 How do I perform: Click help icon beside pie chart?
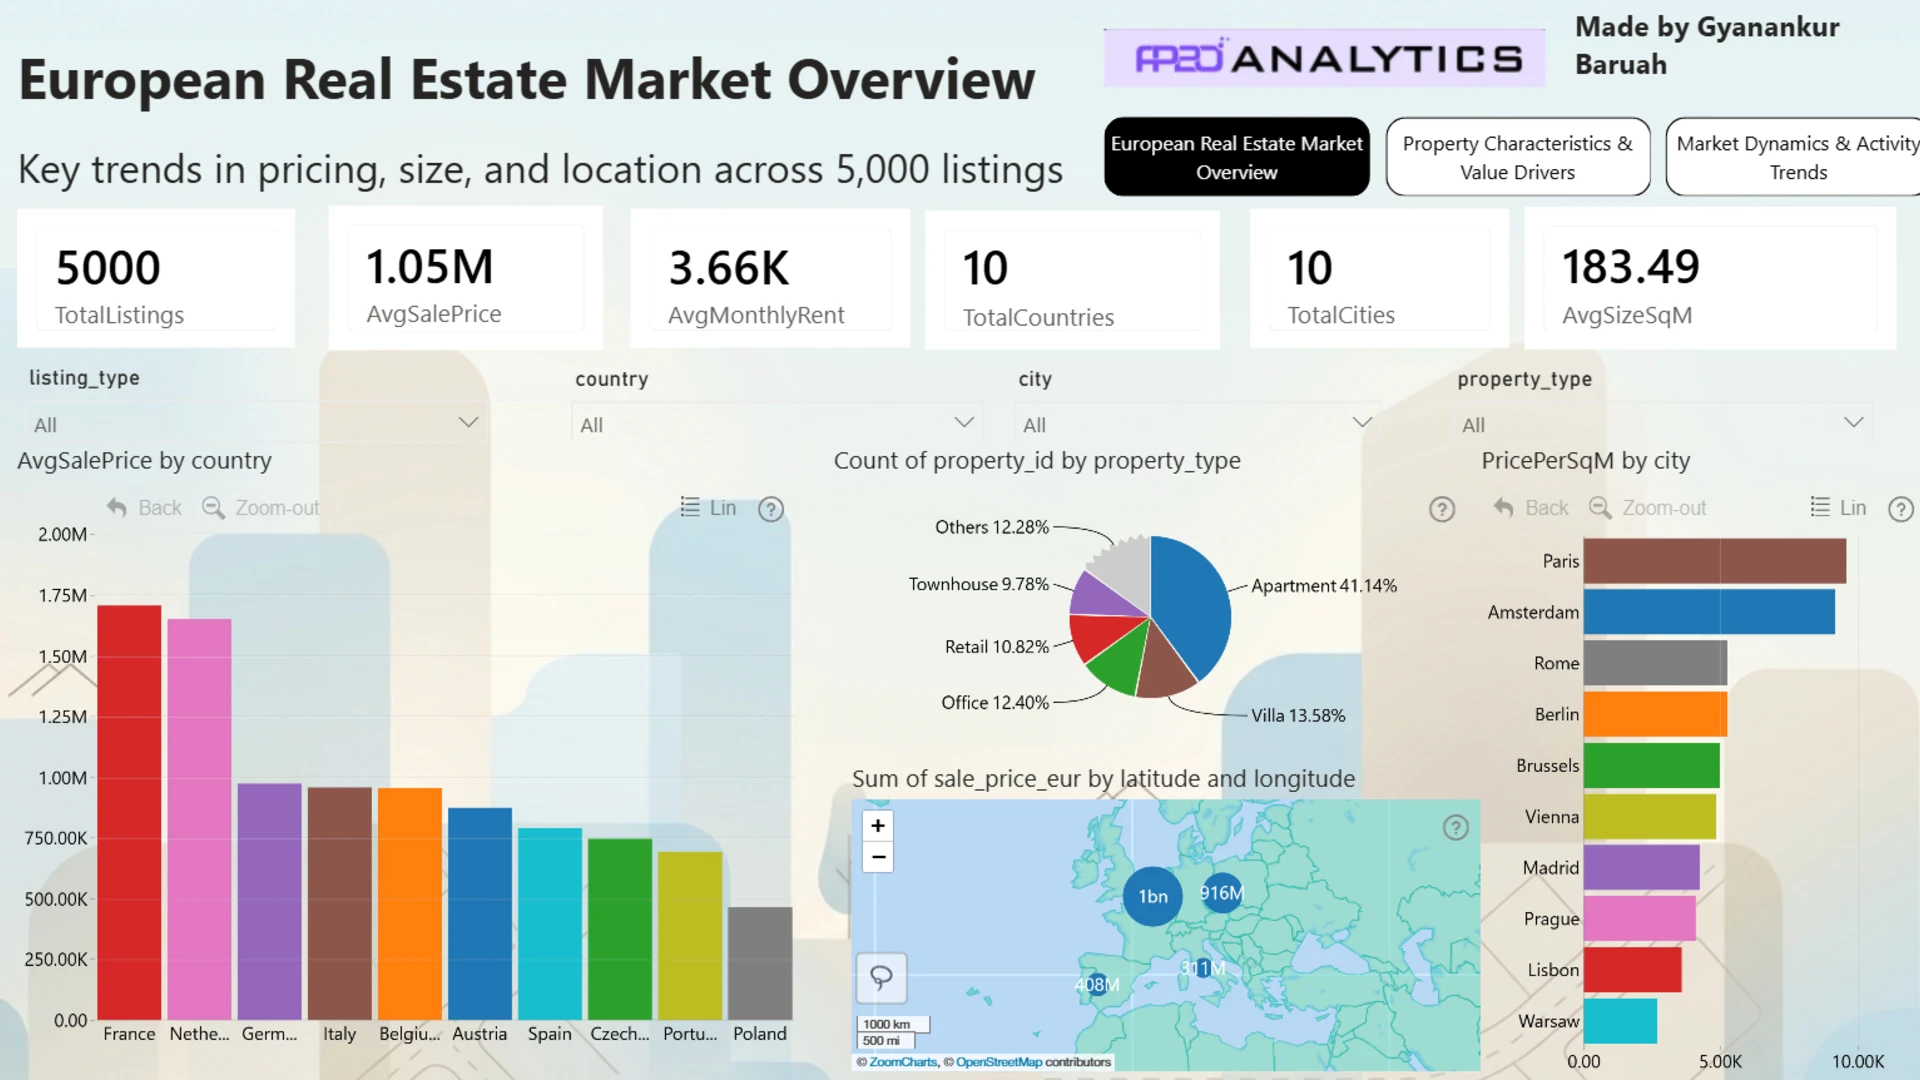(1441, 509)
